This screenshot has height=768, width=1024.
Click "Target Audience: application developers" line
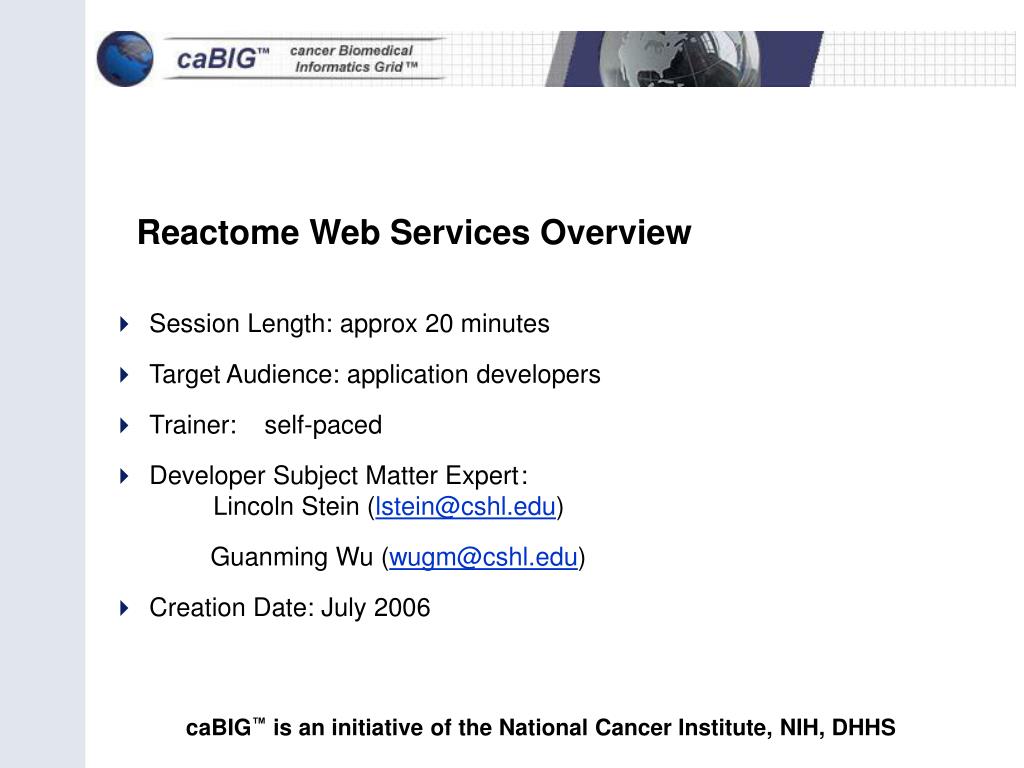click(375, 375)
